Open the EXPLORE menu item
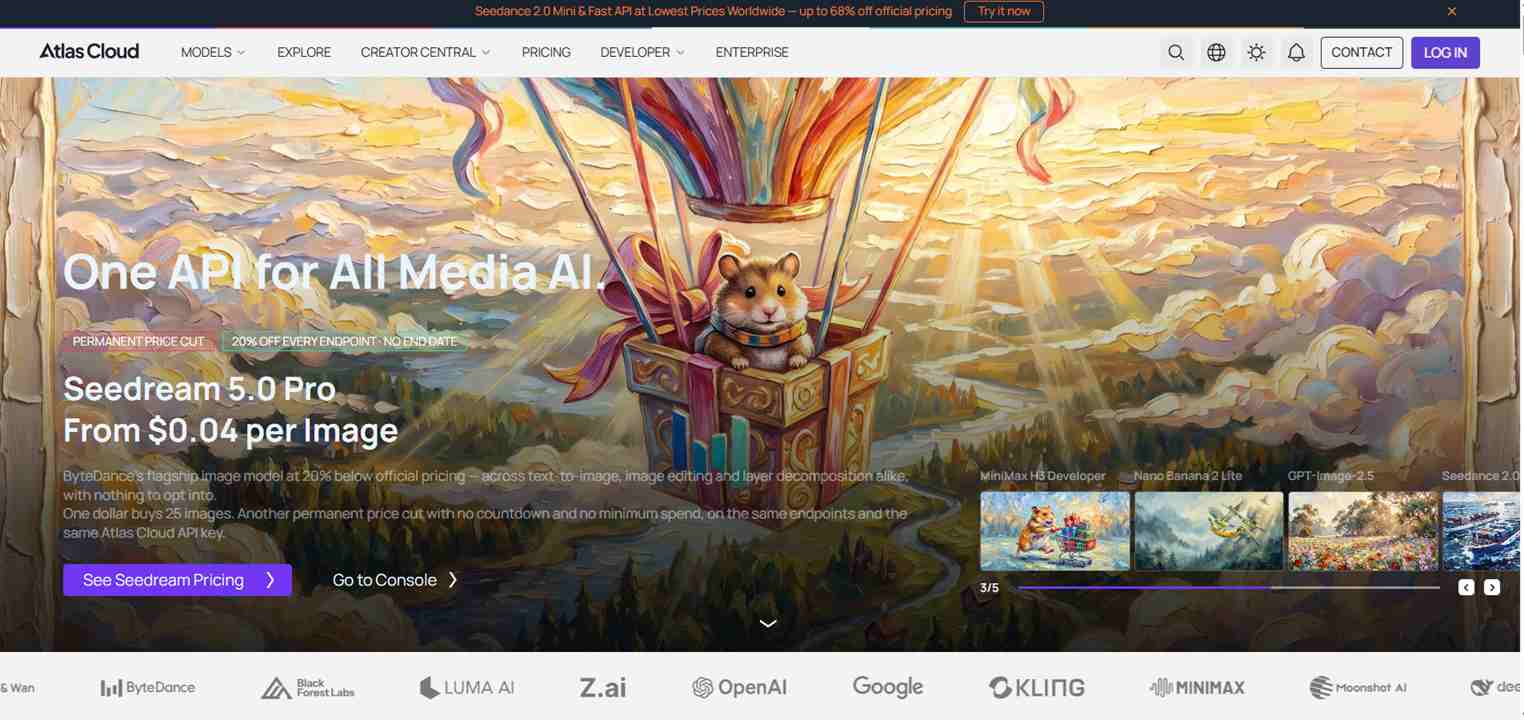 pyautogui.click(x=304, y=52)
